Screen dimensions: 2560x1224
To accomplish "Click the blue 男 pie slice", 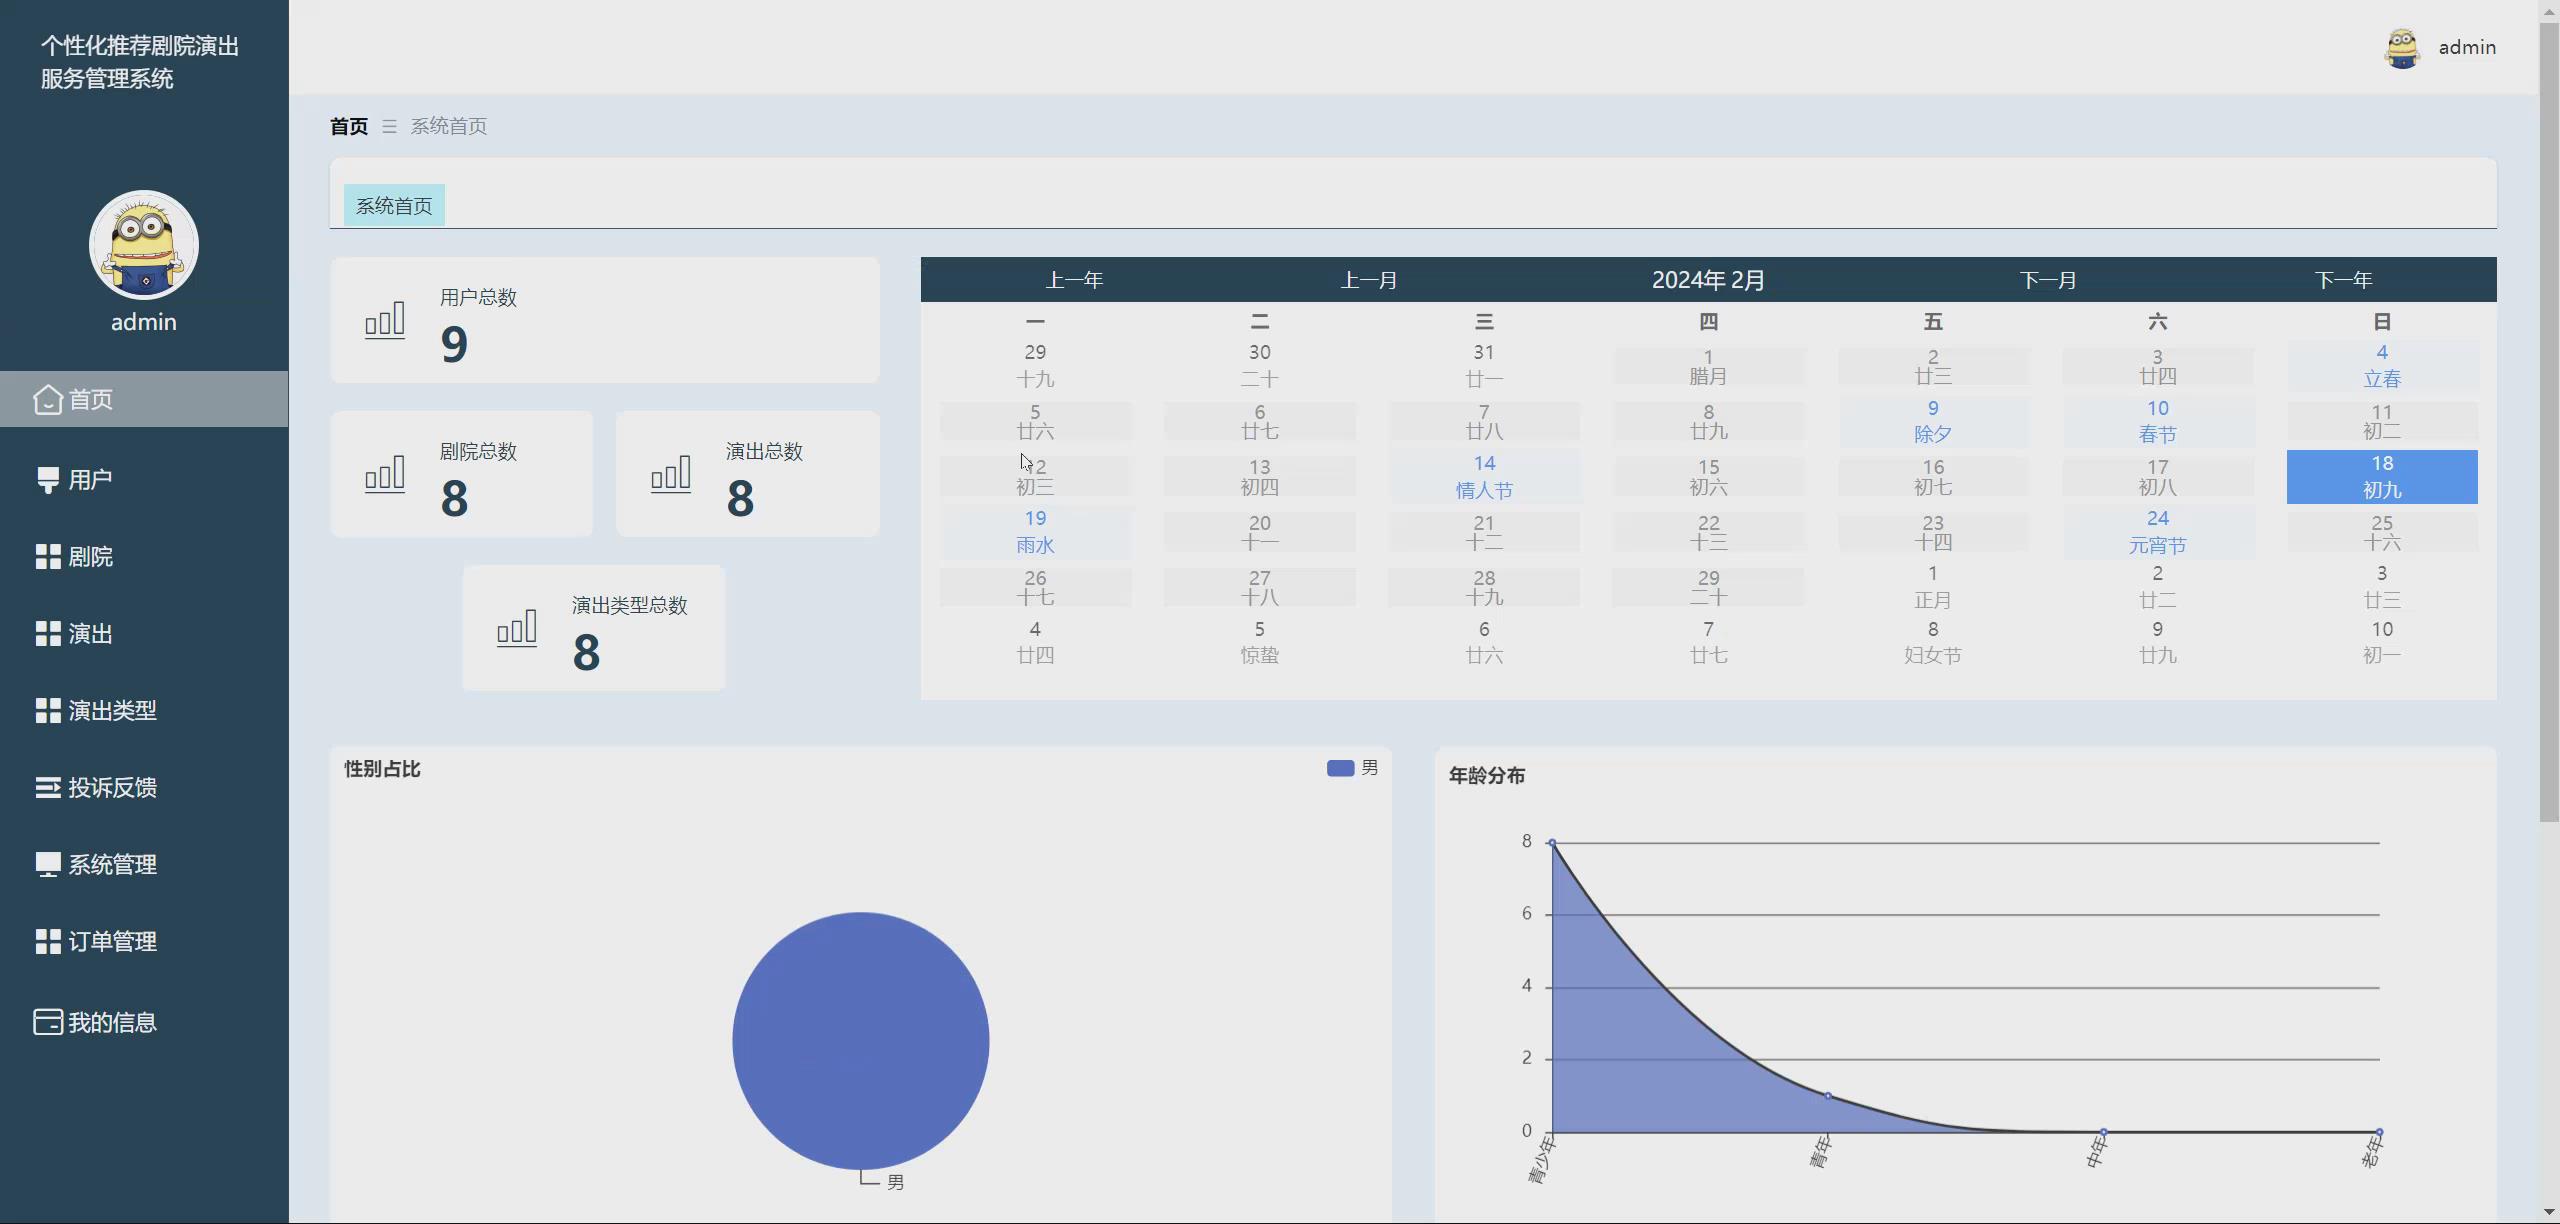I will [860, 1040].
